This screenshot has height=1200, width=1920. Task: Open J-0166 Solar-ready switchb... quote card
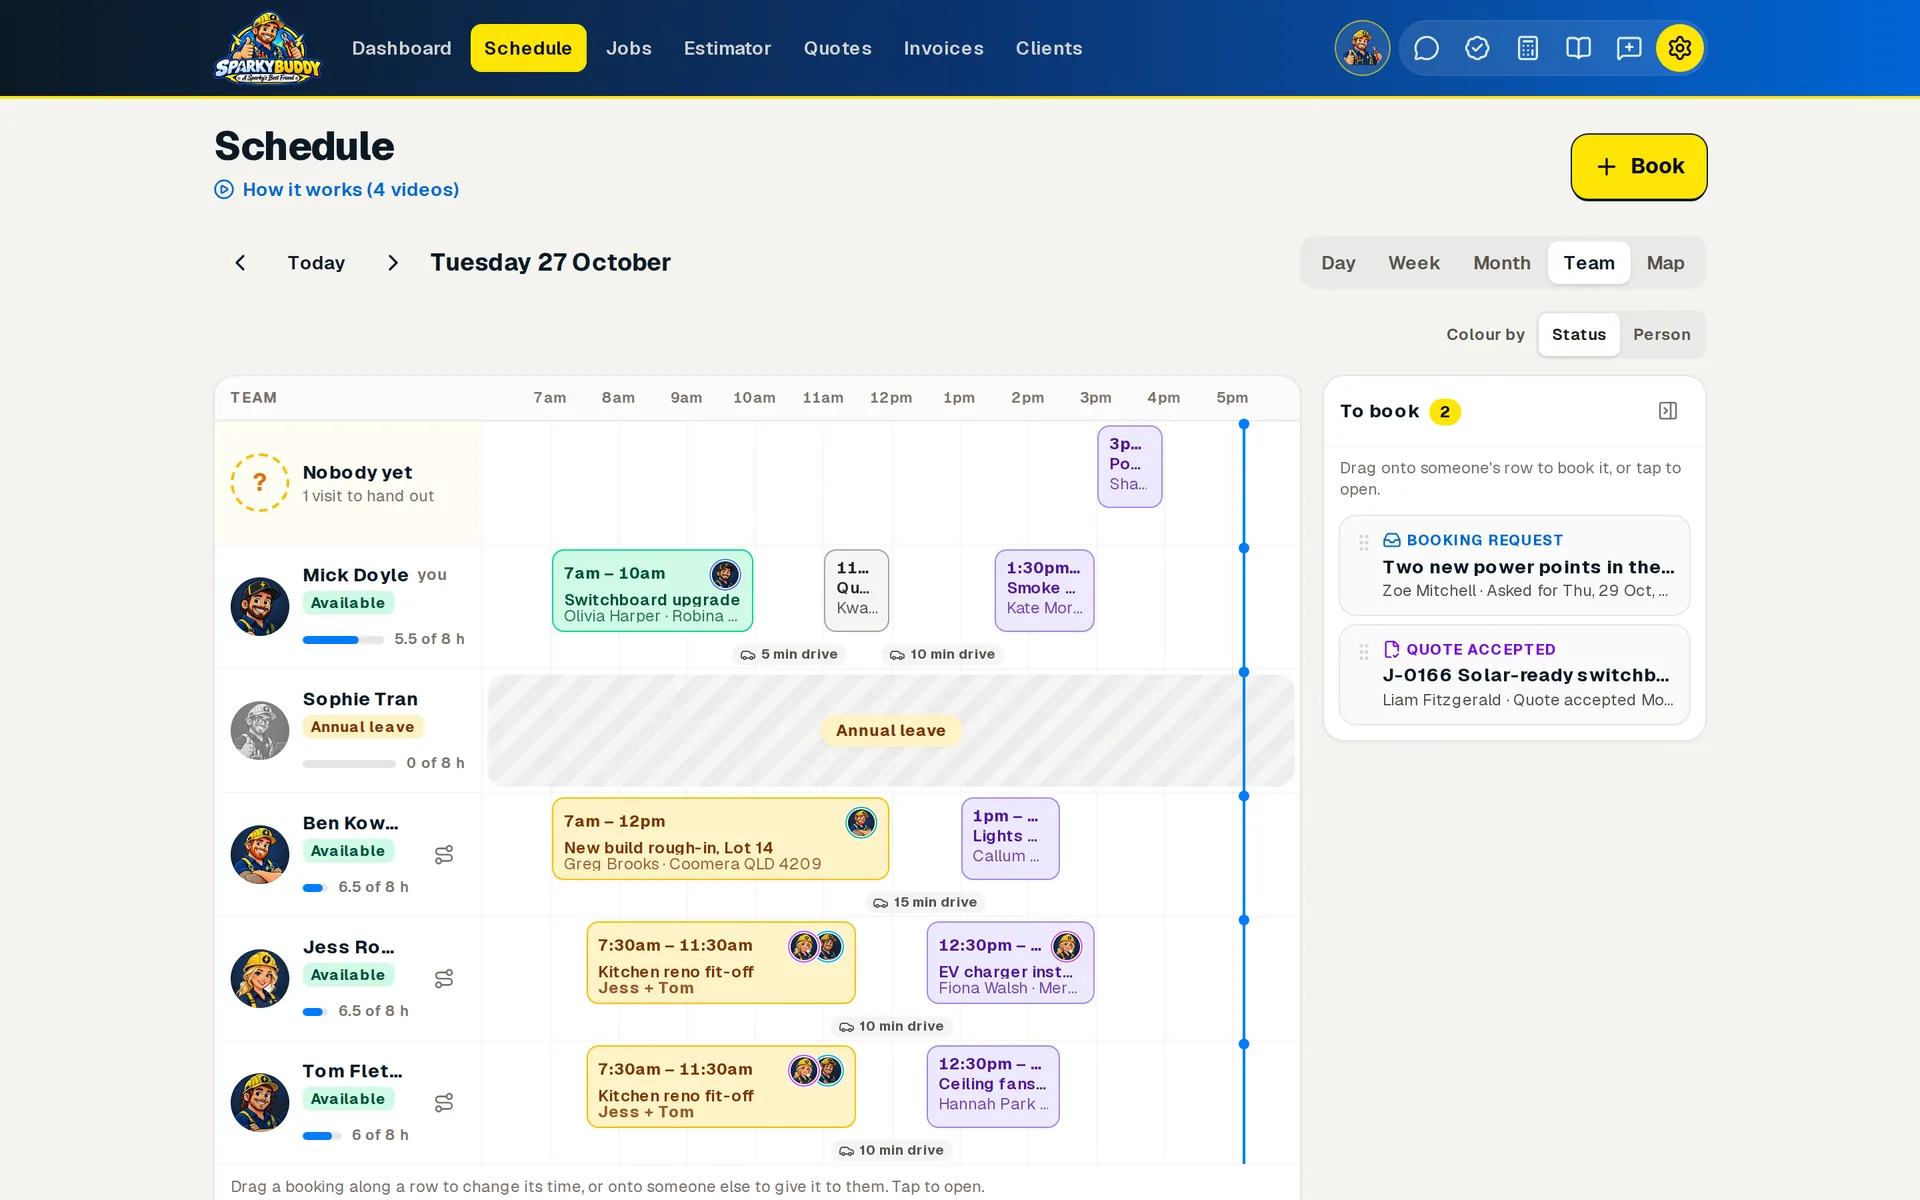pyautogui.click(x=1514, y=675)
